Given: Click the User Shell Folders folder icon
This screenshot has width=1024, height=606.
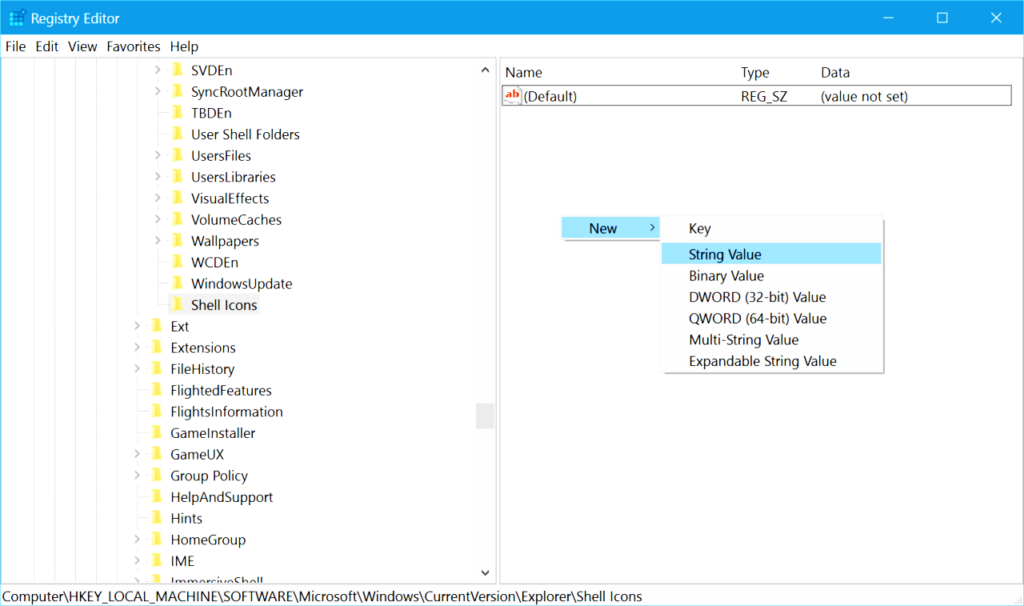Looking at the screenshot, I should (177, 134).
